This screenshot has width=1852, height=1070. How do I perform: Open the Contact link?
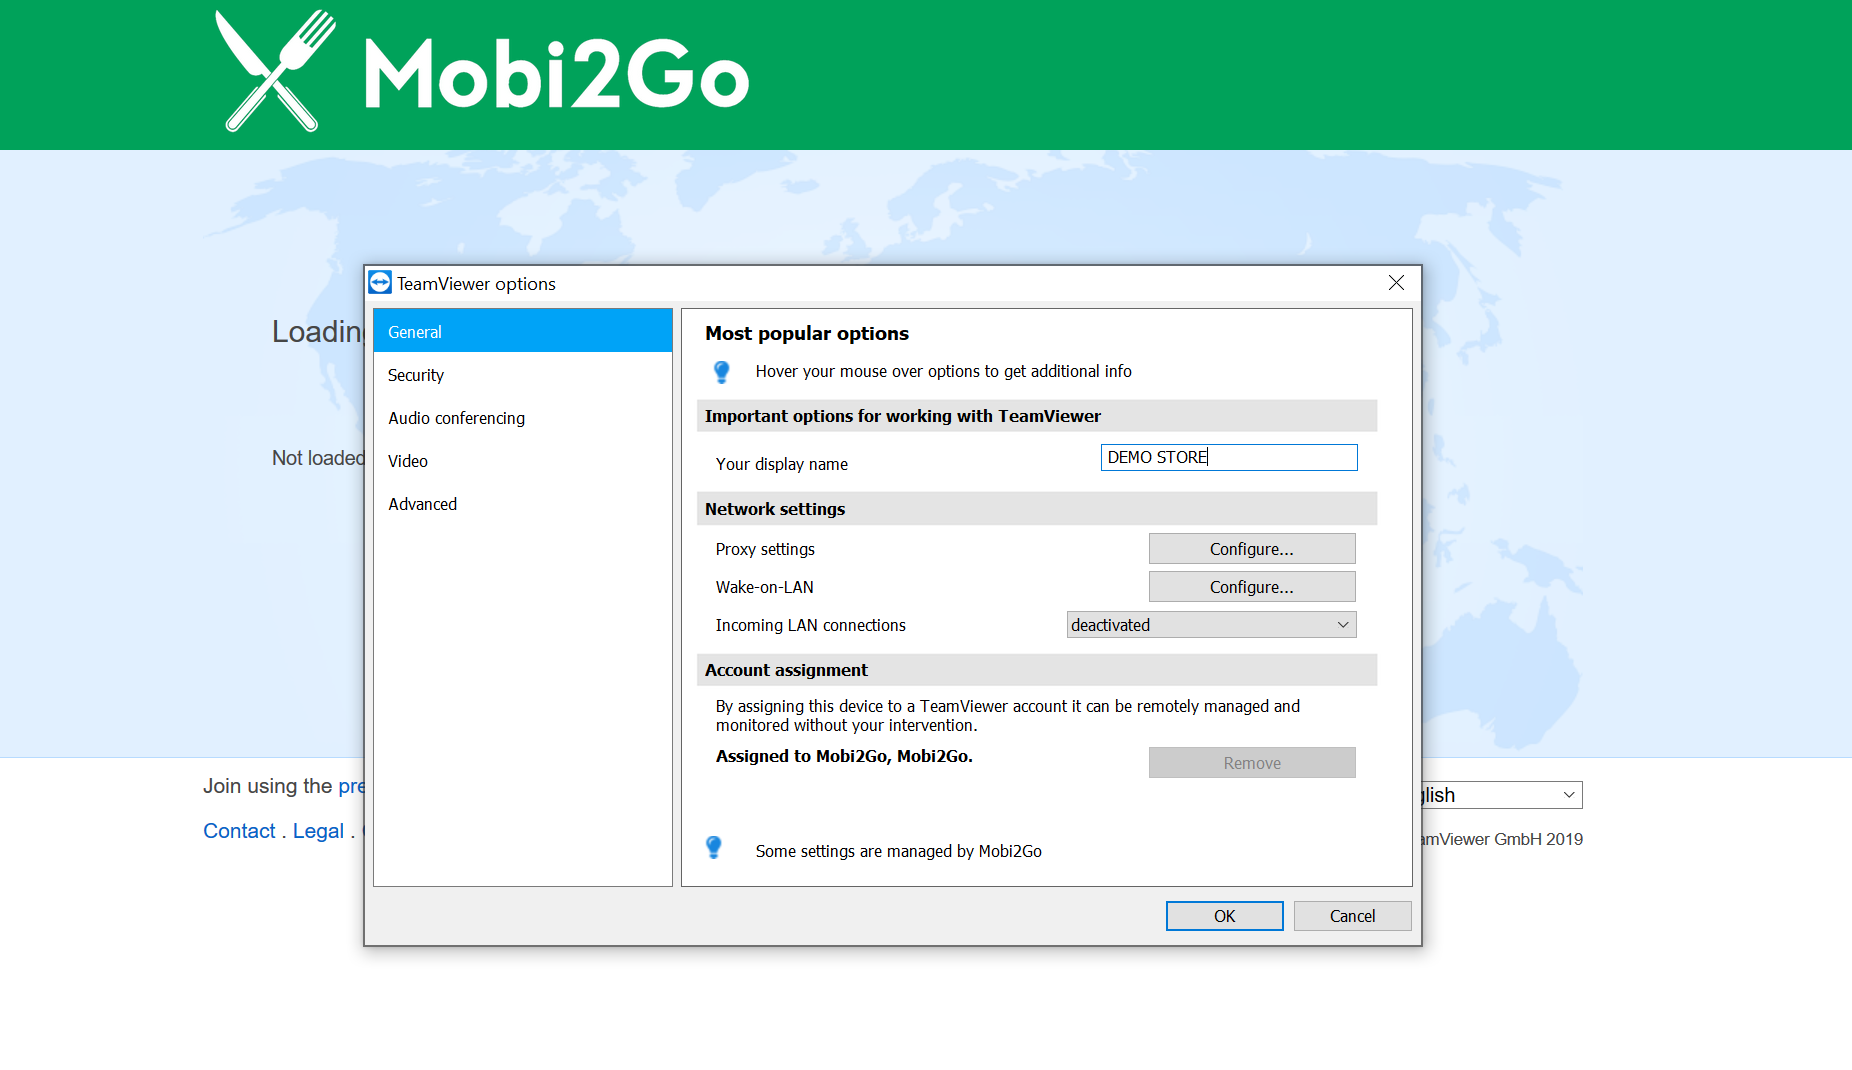239,831
